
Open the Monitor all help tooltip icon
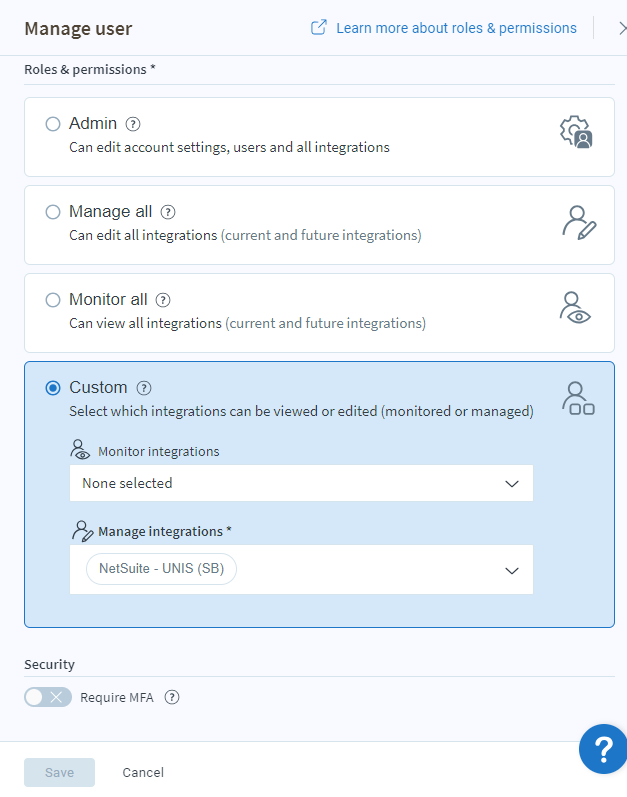click(163, 300)
